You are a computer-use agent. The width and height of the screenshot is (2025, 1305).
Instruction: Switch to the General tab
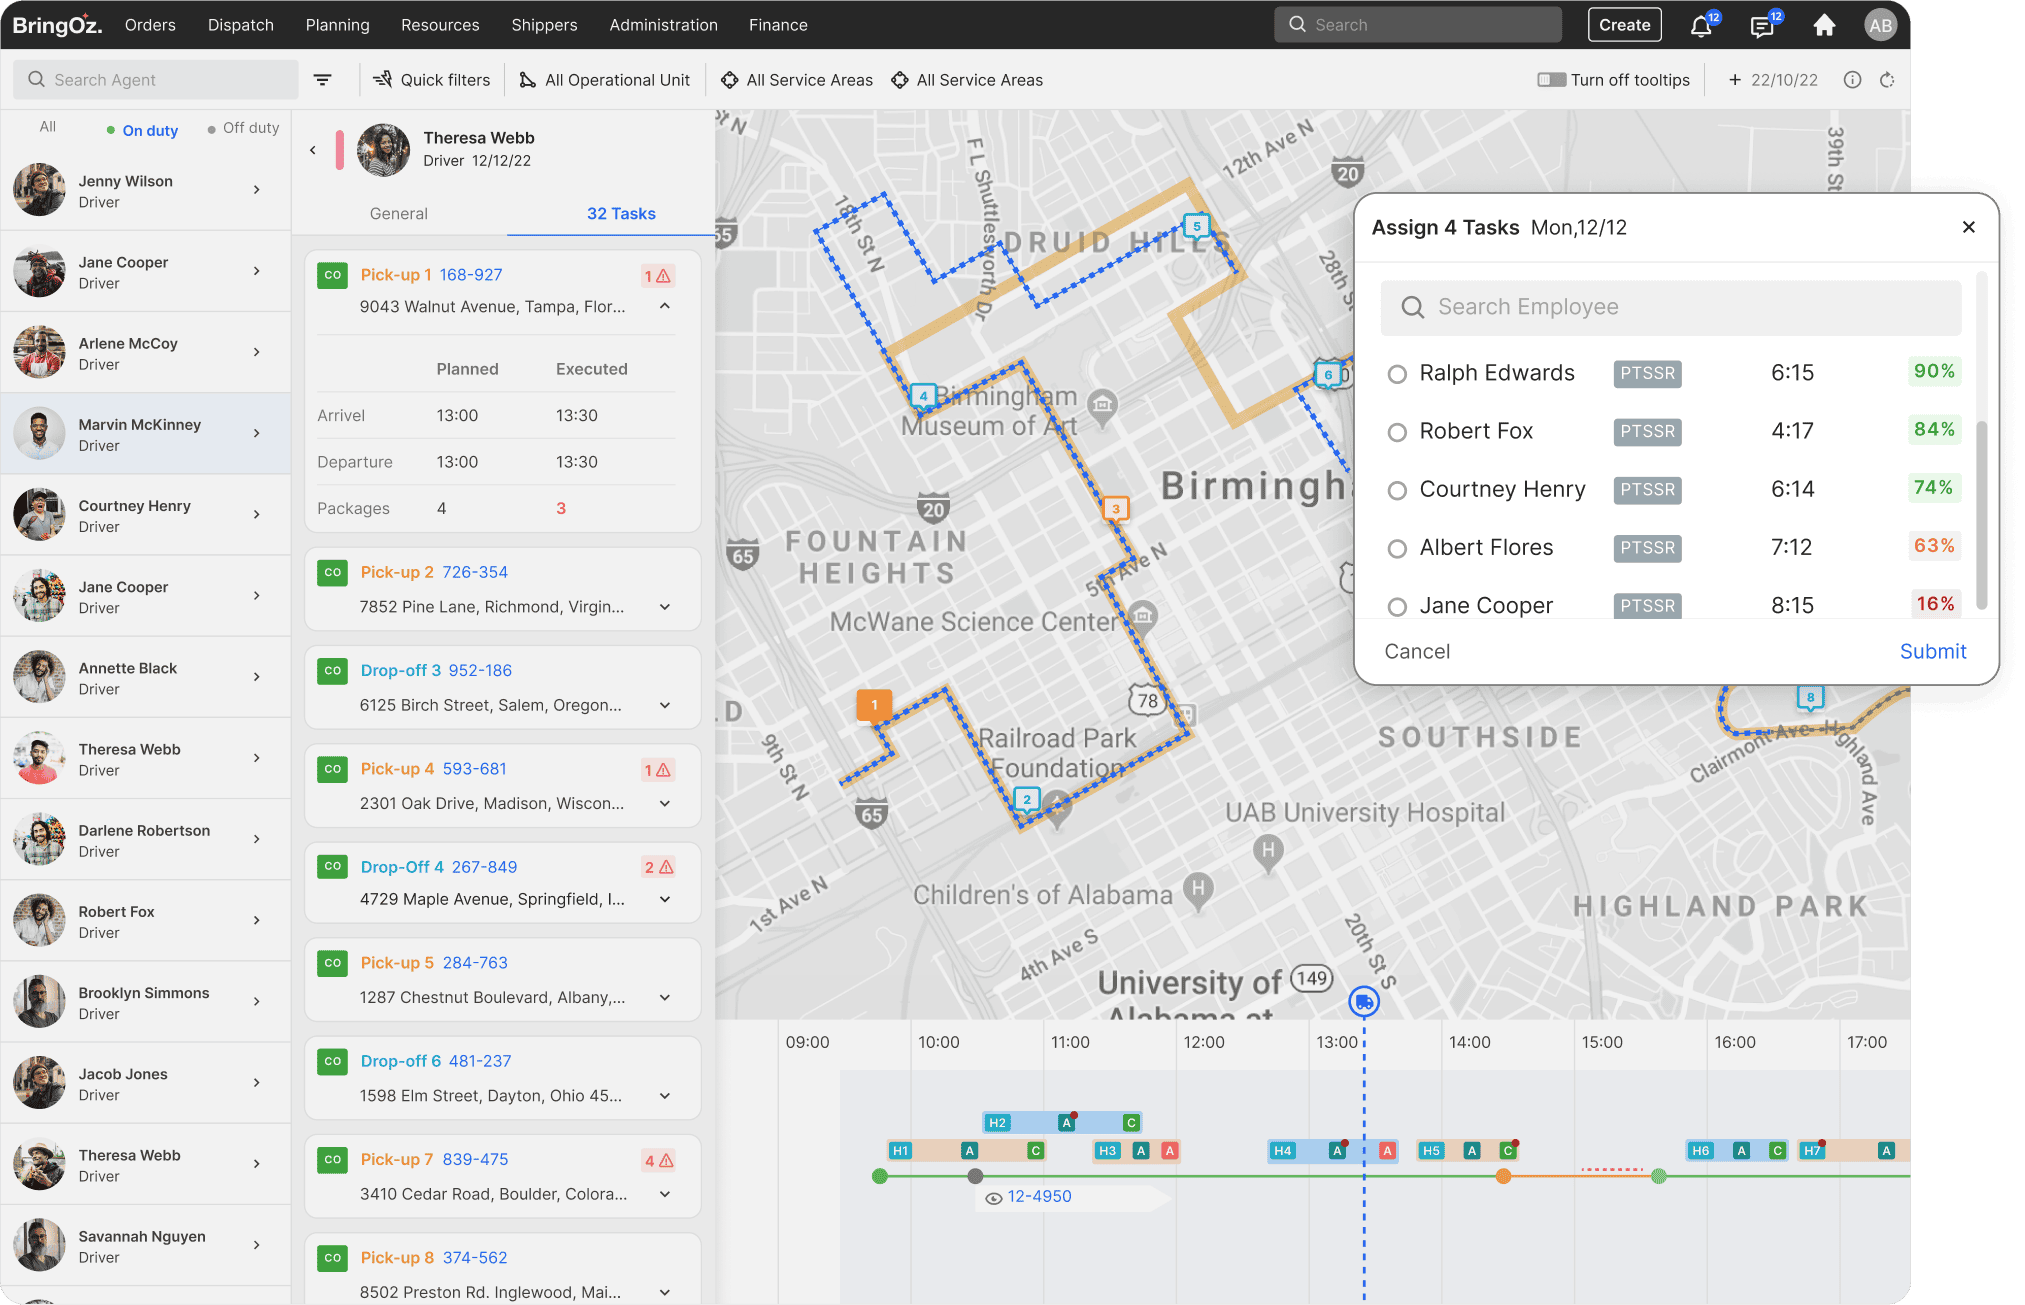click(x=398, y=214)
